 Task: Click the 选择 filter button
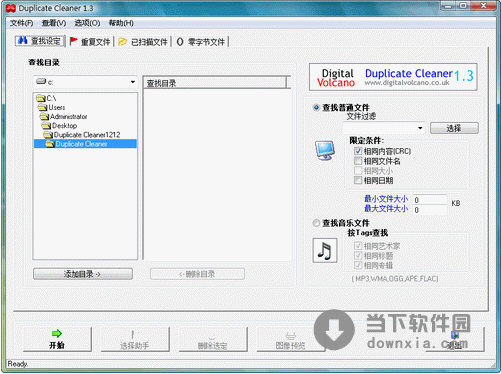pyautogui.click(x=454, y=128)
